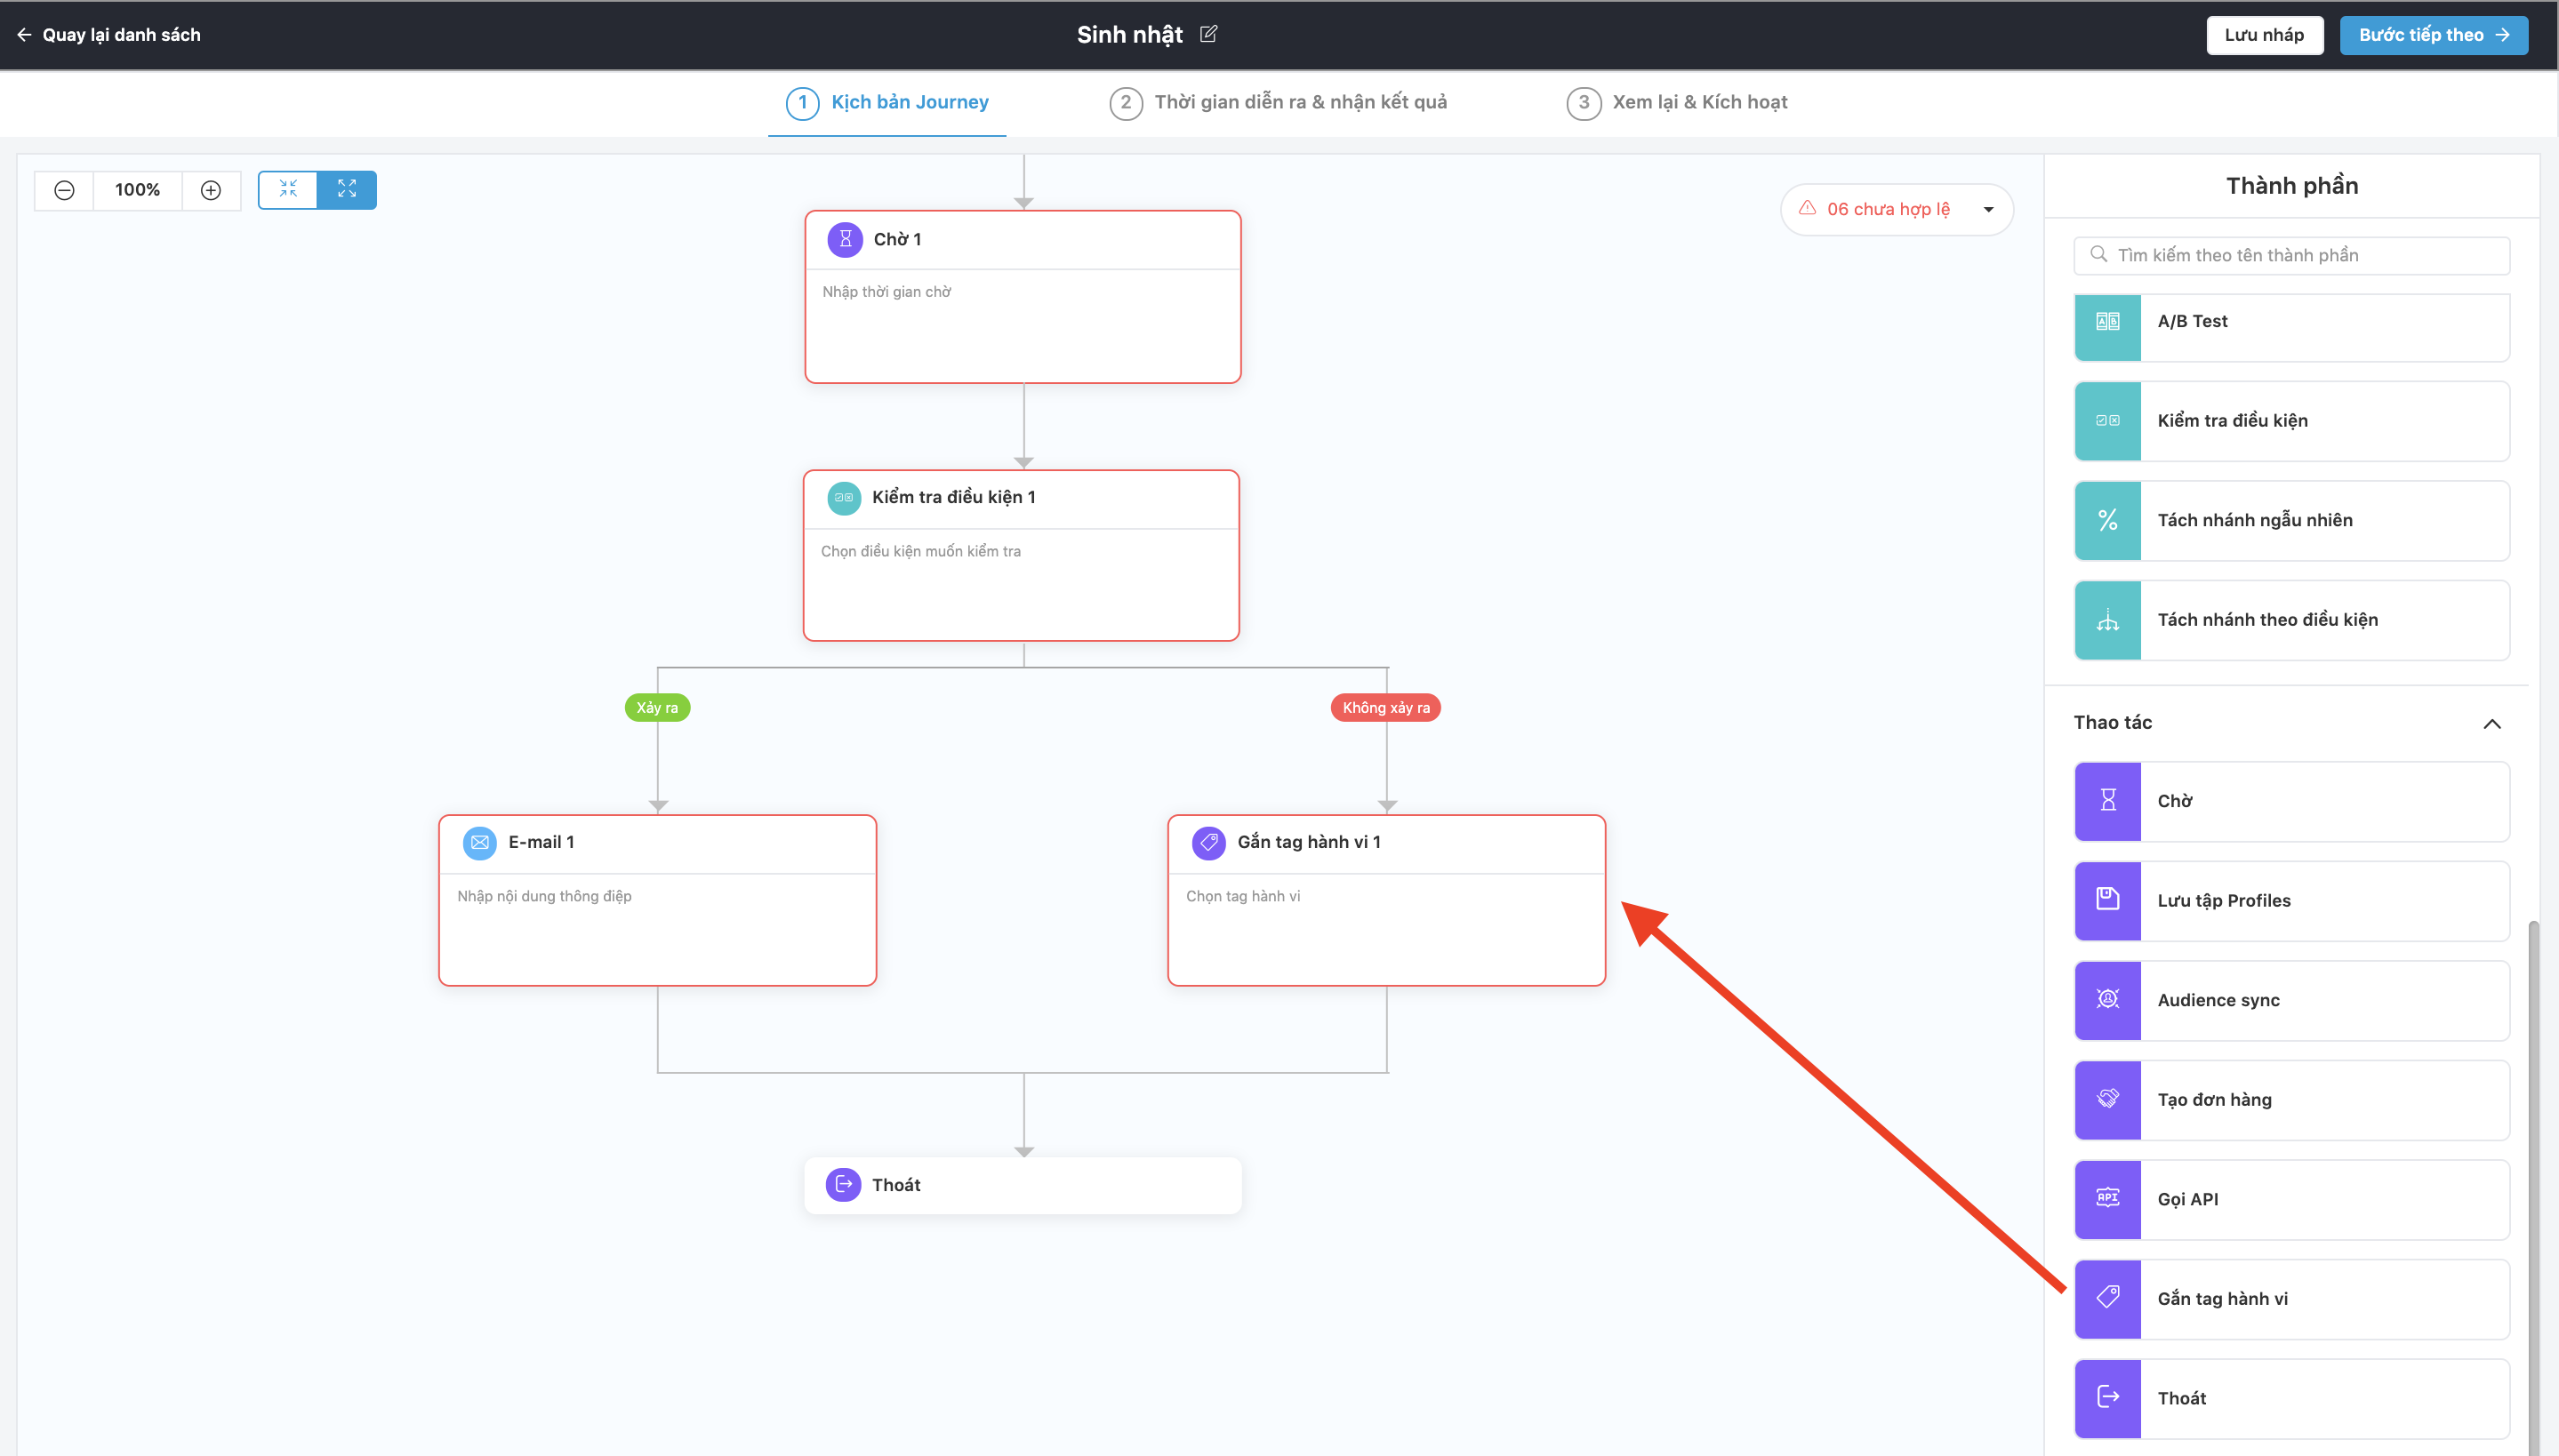Click the edit pencil icon beside Sinh nhật
The image size is (2559, 1456).
point(1208,34)
